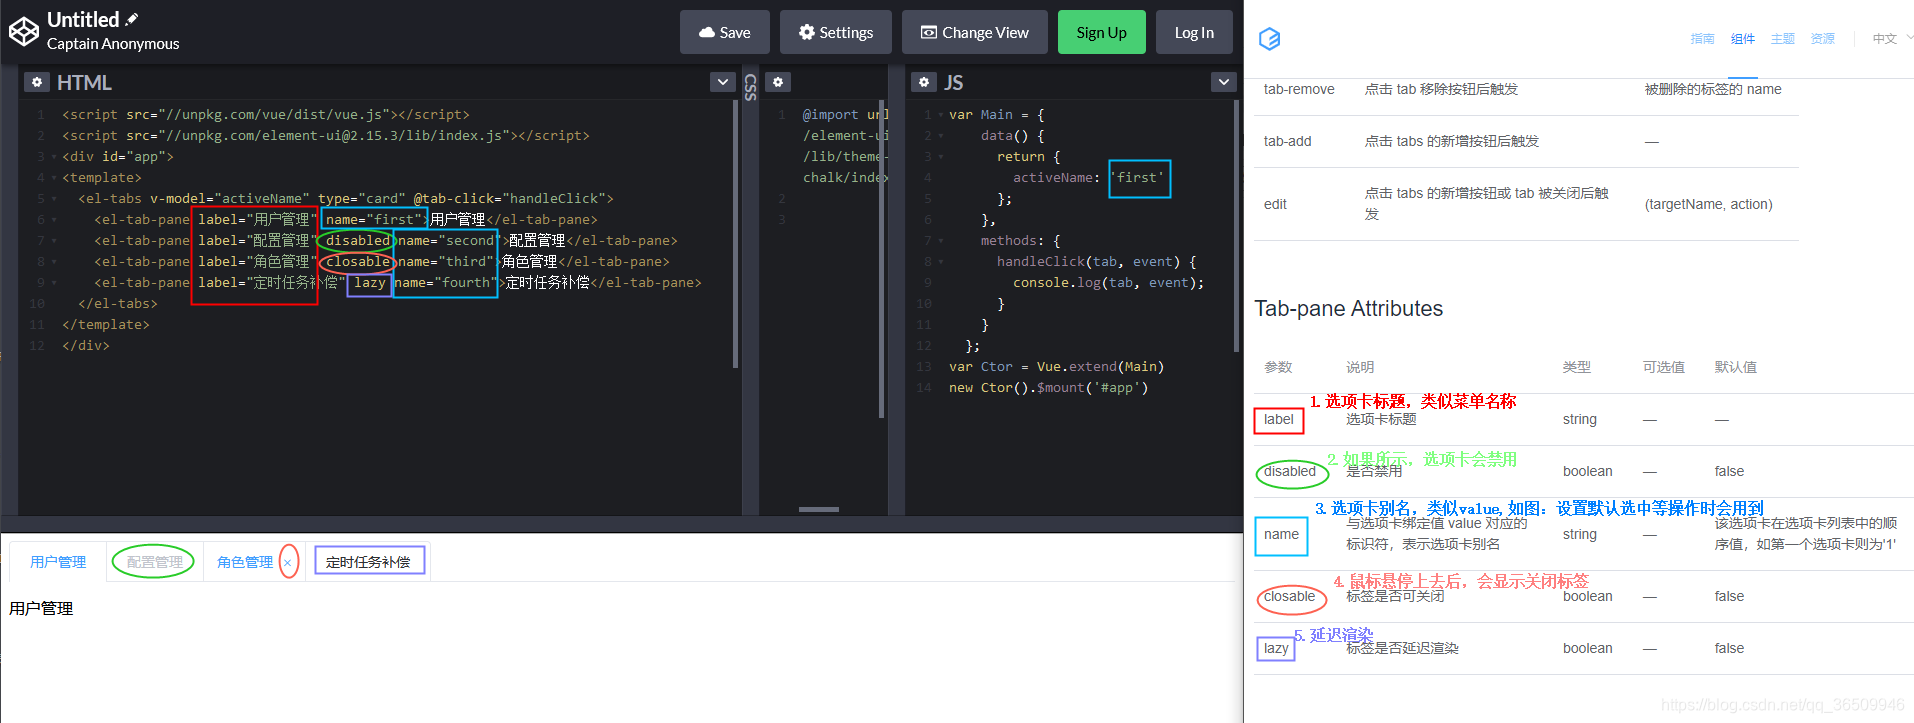Collapse the handleClick fold arrow in JS
The width and height of the screenshot is (1914, 723).
(941, 262)
